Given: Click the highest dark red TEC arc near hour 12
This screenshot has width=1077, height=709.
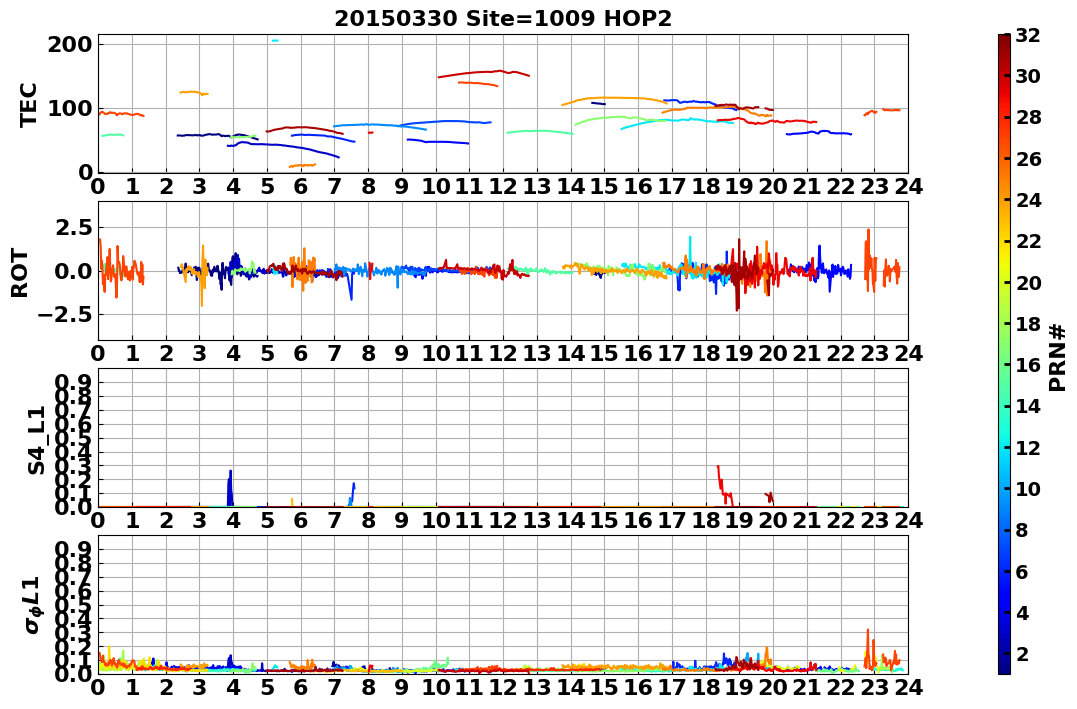Looking at the screenshot, I should (x=484, y=74).
